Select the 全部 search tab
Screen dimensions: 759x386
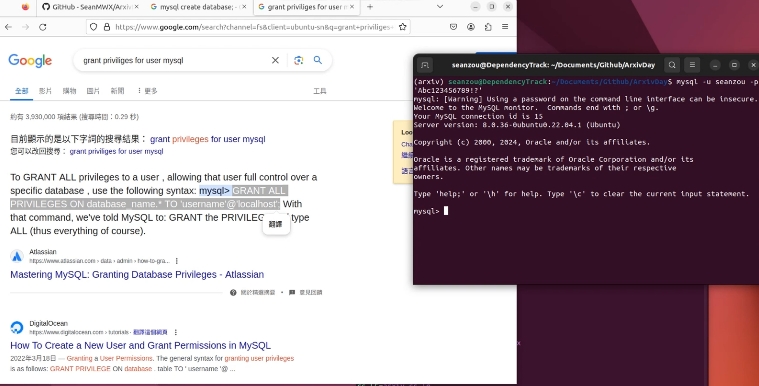21,91
